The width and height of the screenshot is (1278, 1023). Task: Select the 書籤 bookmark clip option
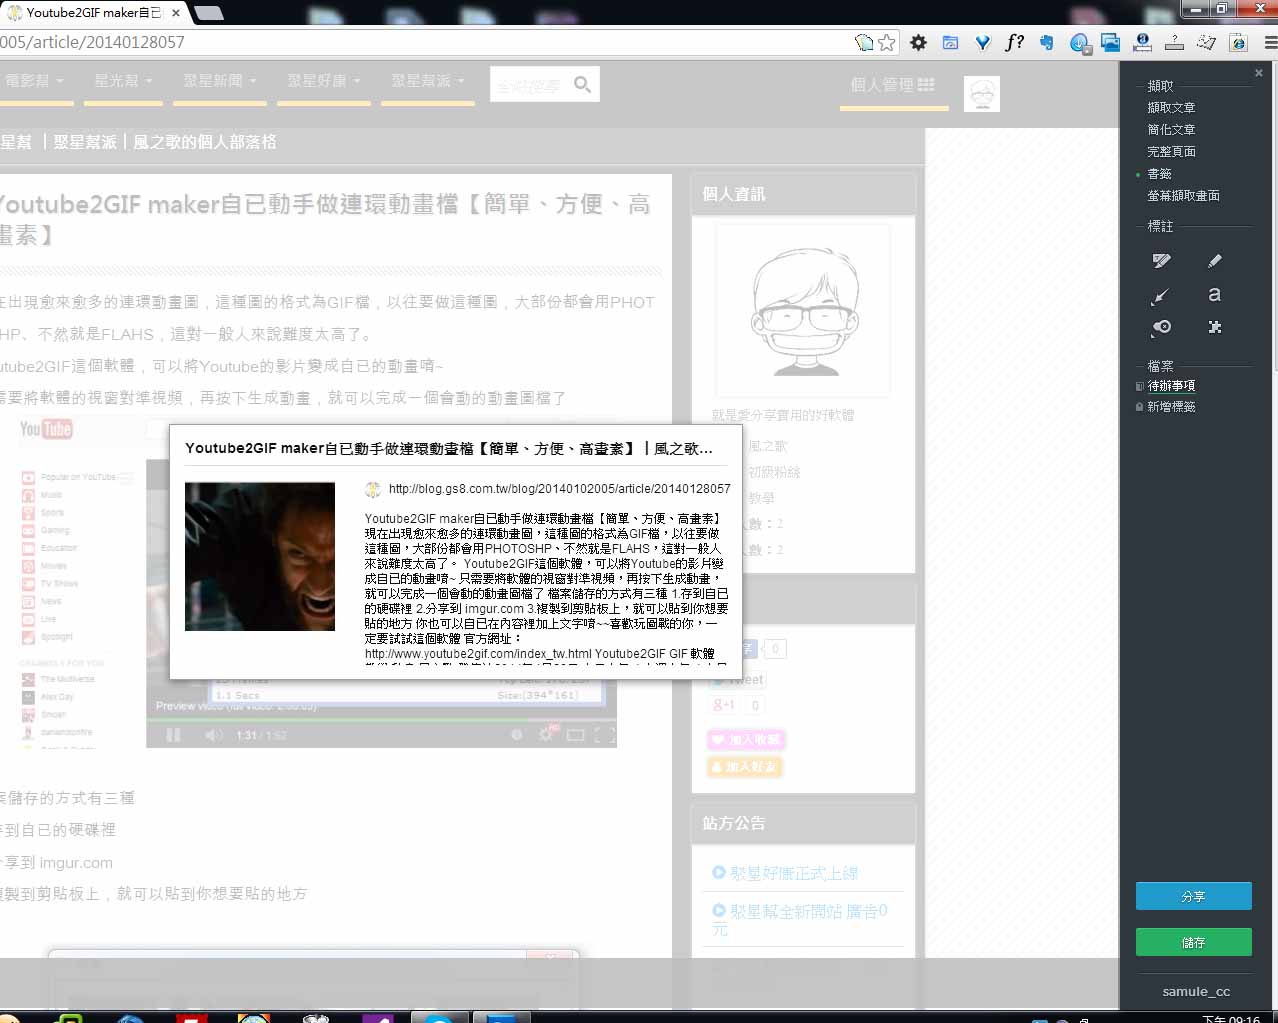[x=1159, y=174]
